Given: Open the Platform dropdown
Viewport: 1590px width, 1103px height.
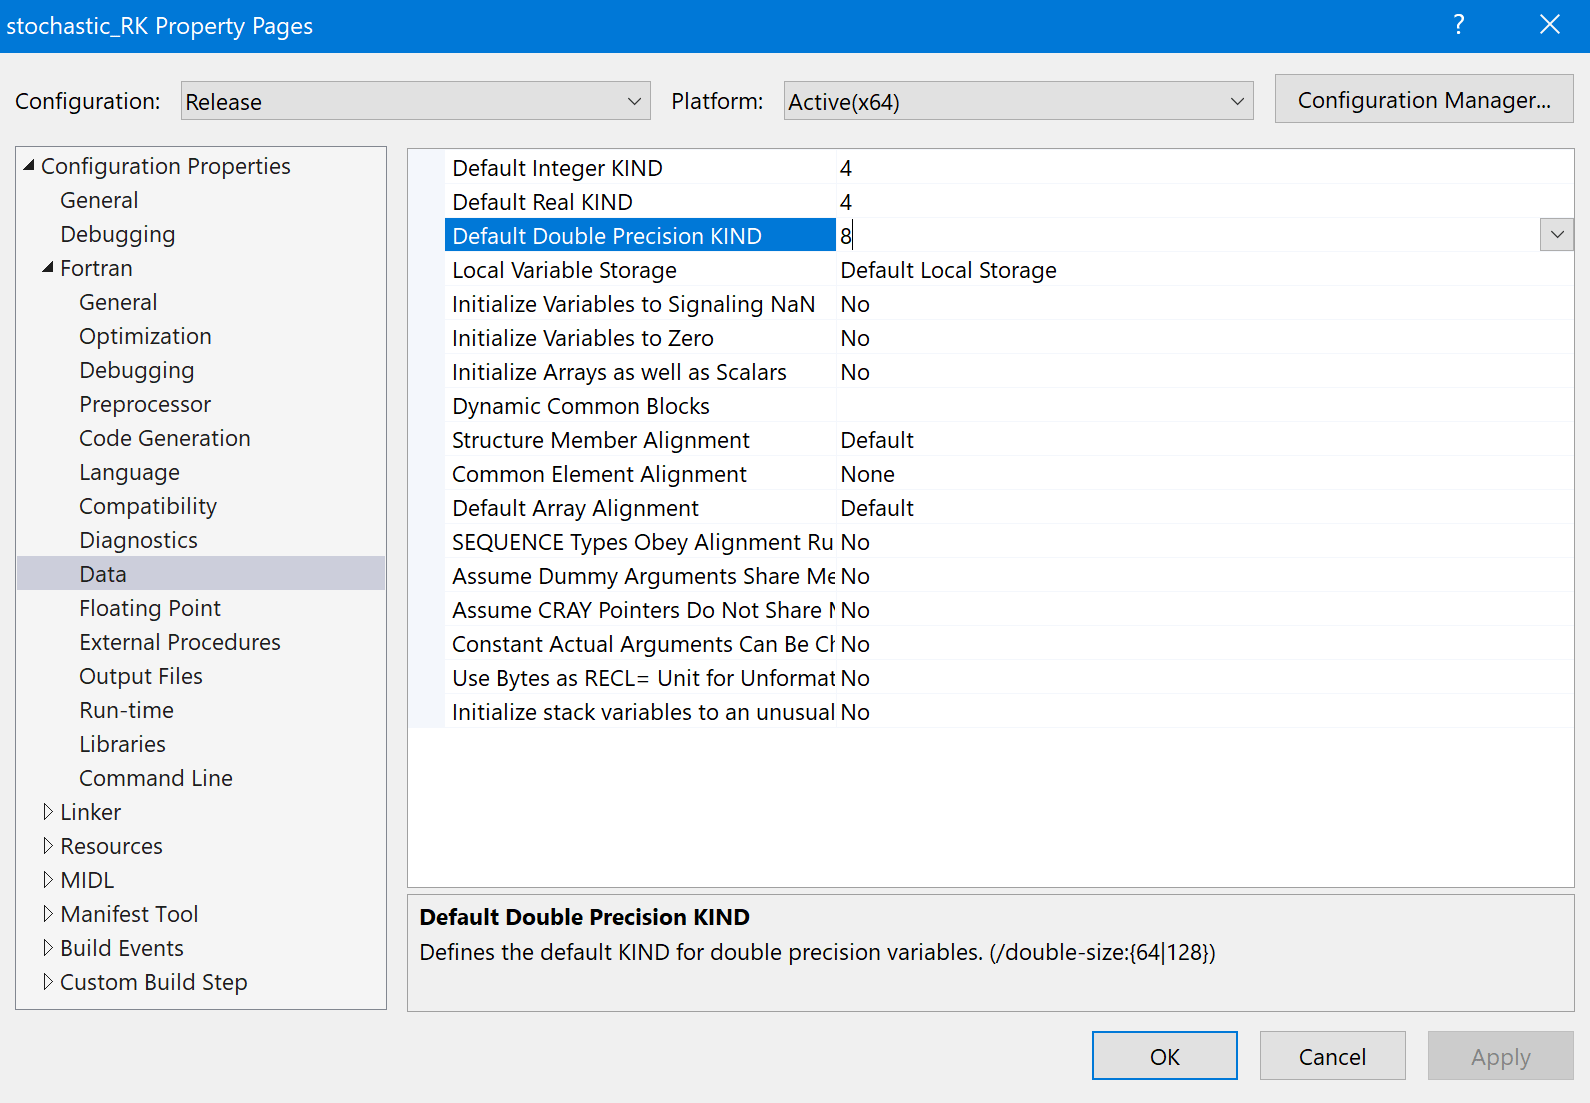Looking at the screenshot, I should [x=1018, y=101].
